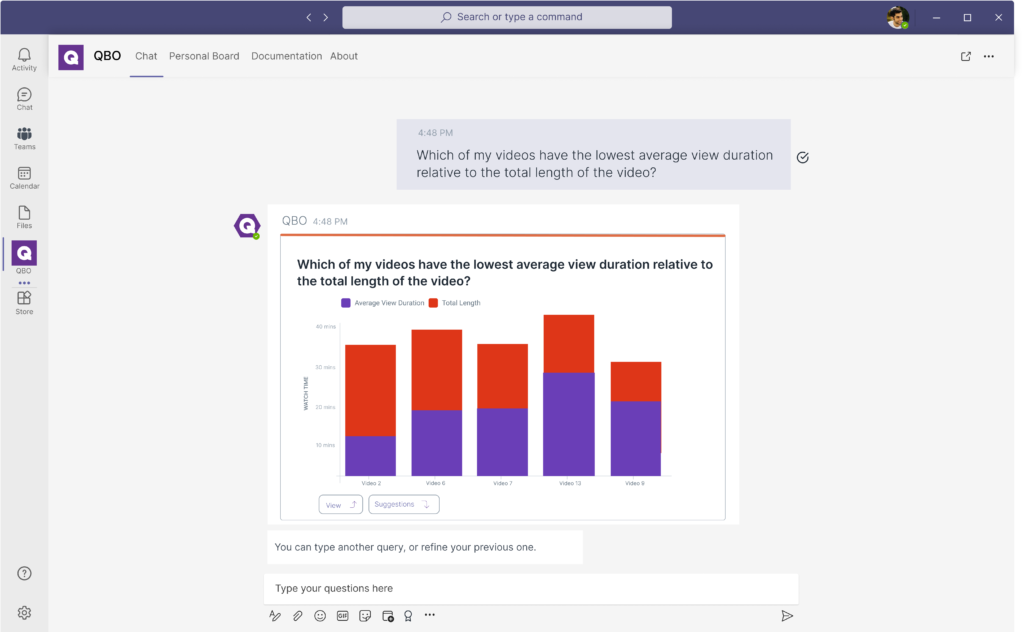Switch to the Documentation tab

point(286,57)
